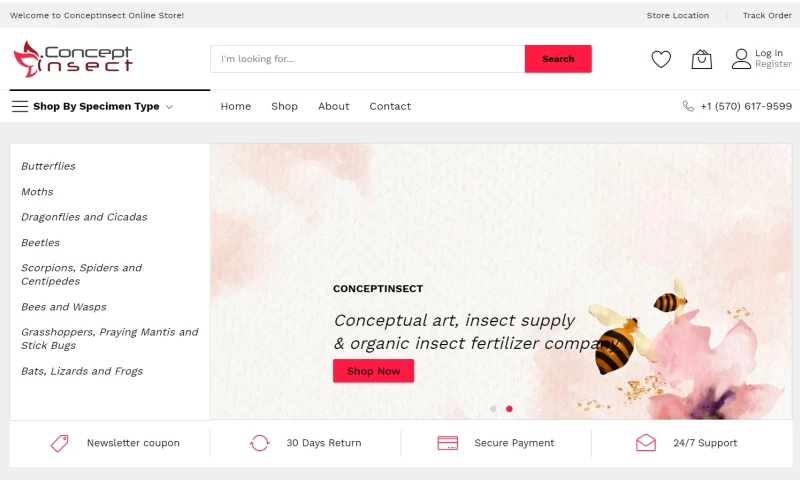This screenshot has height=480, width=800.
Task: Open the Shop menu item
Action: point(284,106)
